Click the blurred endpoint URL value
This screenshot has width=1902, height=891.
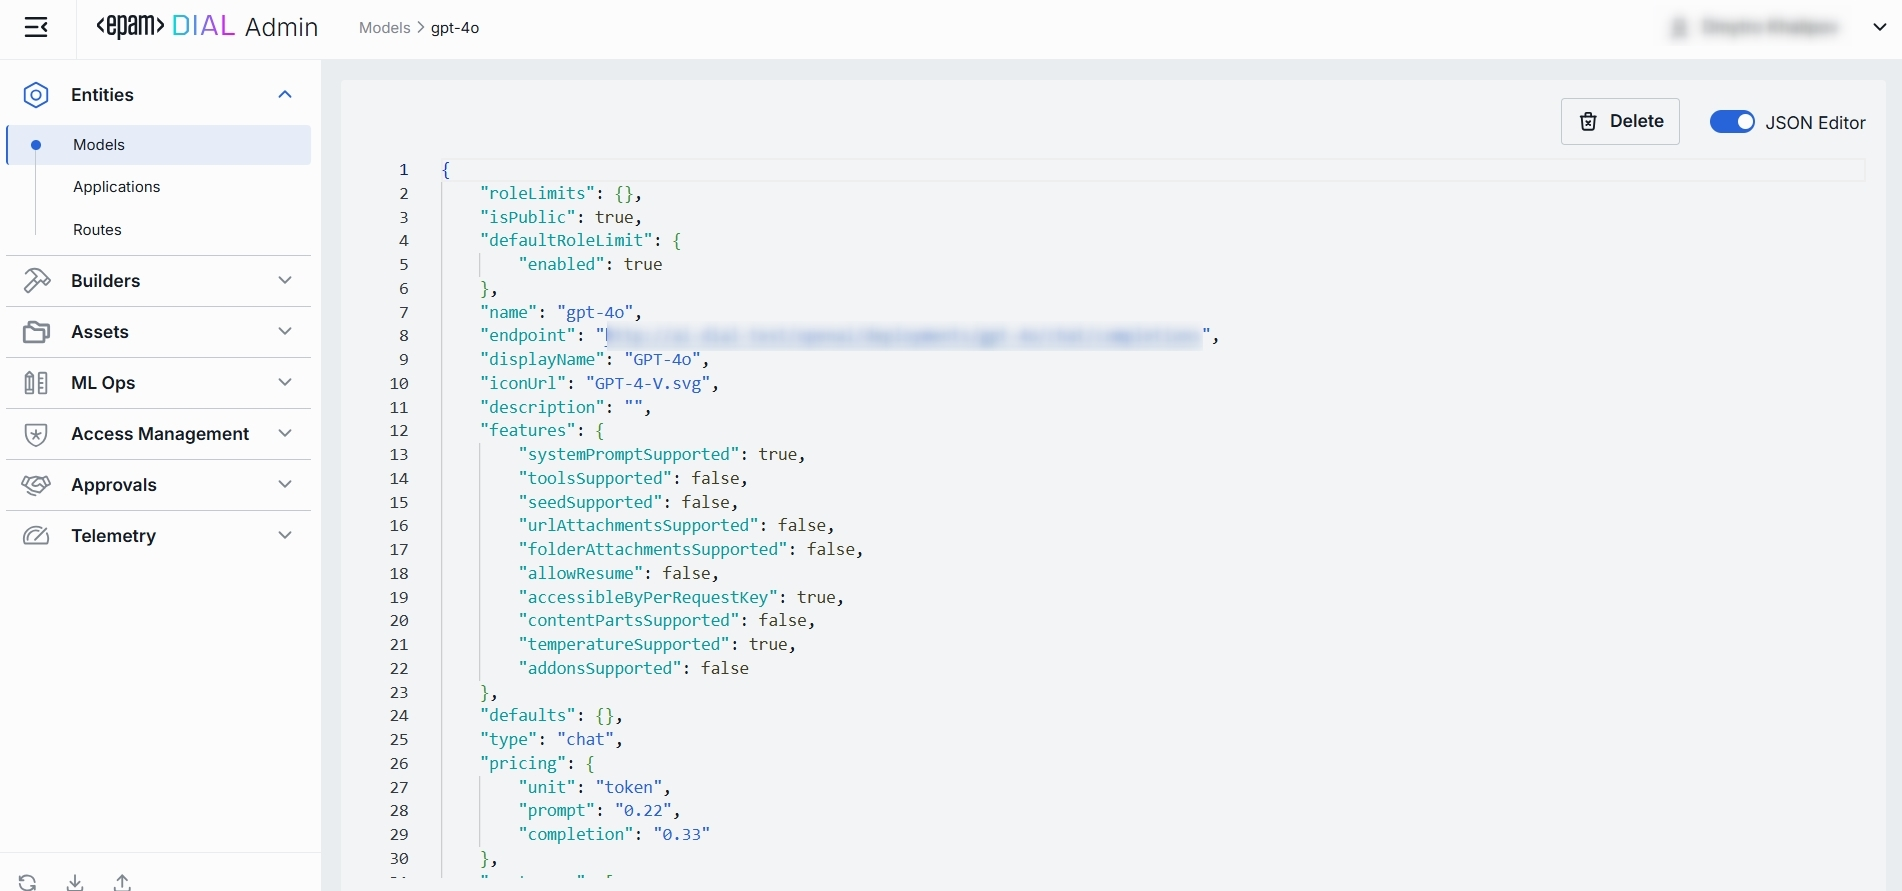(x=902, y=336)
